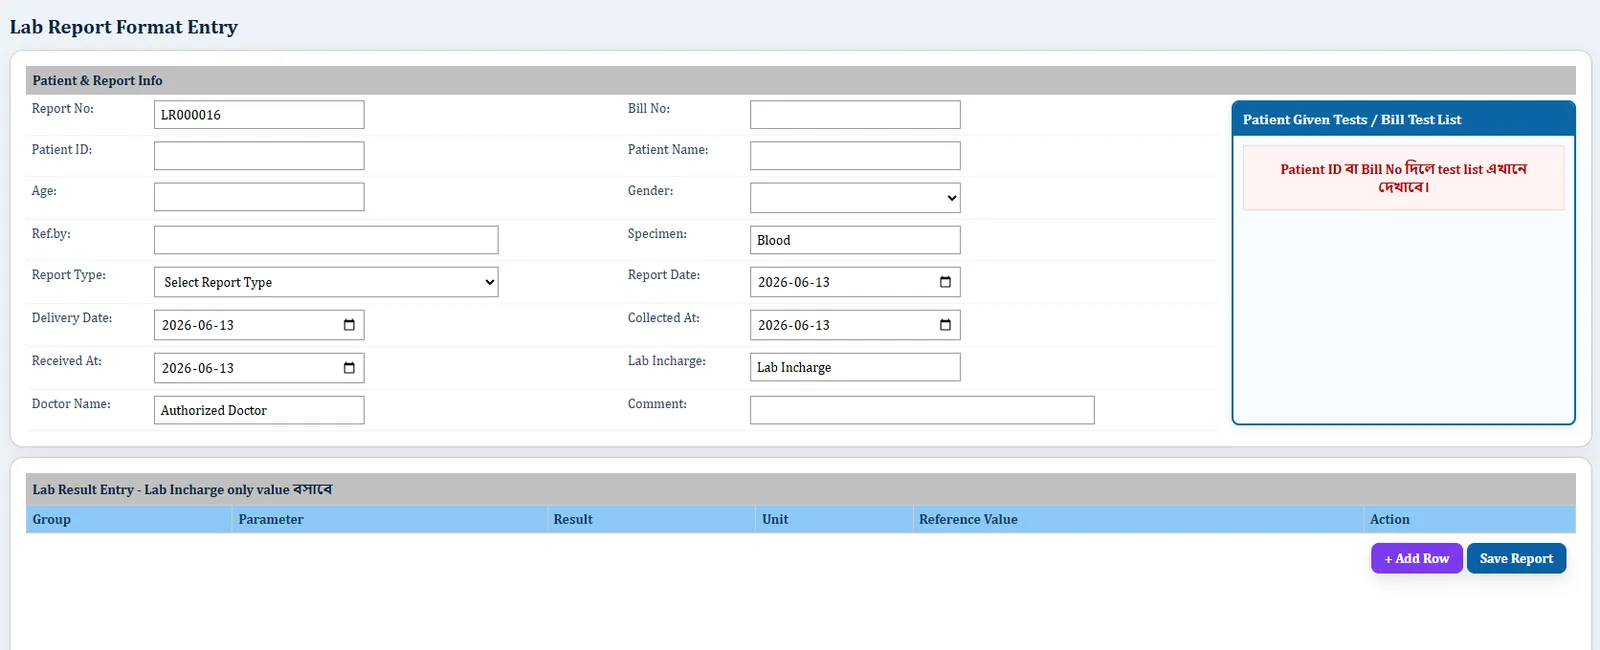
Task: Open the Select Report Type dropdown
Action: point(326,282)
